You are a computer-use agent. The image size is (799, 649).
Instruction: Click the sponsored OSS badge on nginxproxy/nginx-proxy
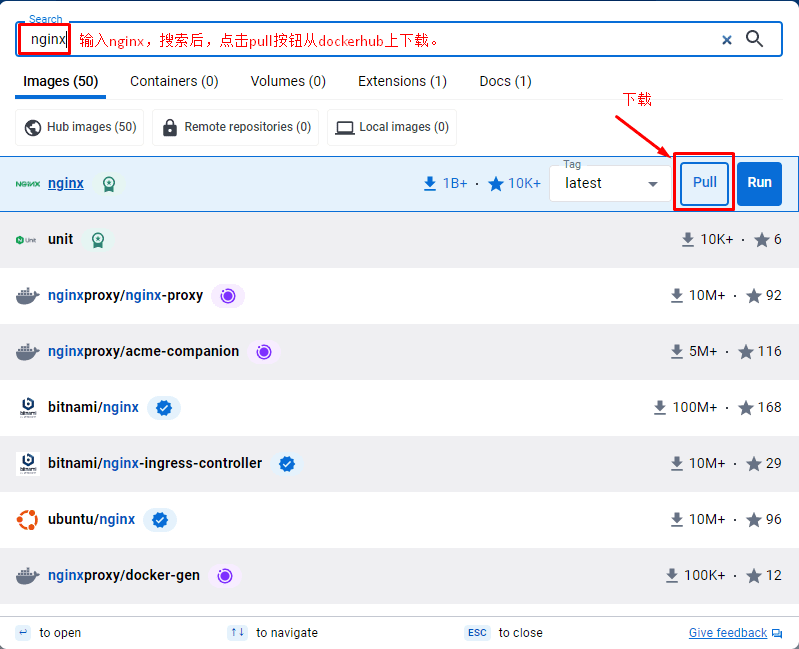click(228, 296)
